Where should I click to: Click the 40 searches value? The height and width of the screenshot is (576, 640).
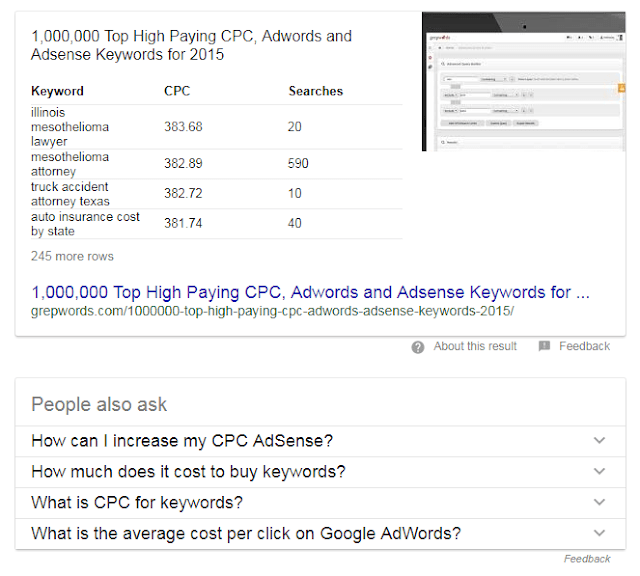coord(294,223)
